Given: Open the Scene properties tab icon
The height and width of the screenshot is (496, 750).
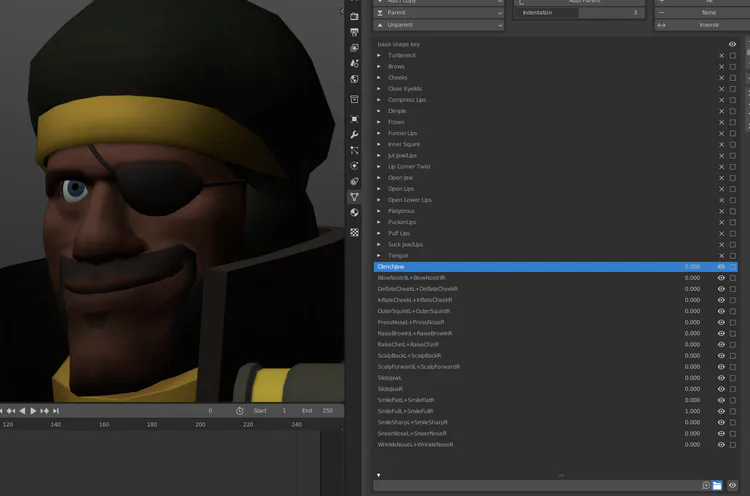Looking at the screenshot, I should pyautogui.click(x=354, y=63).
